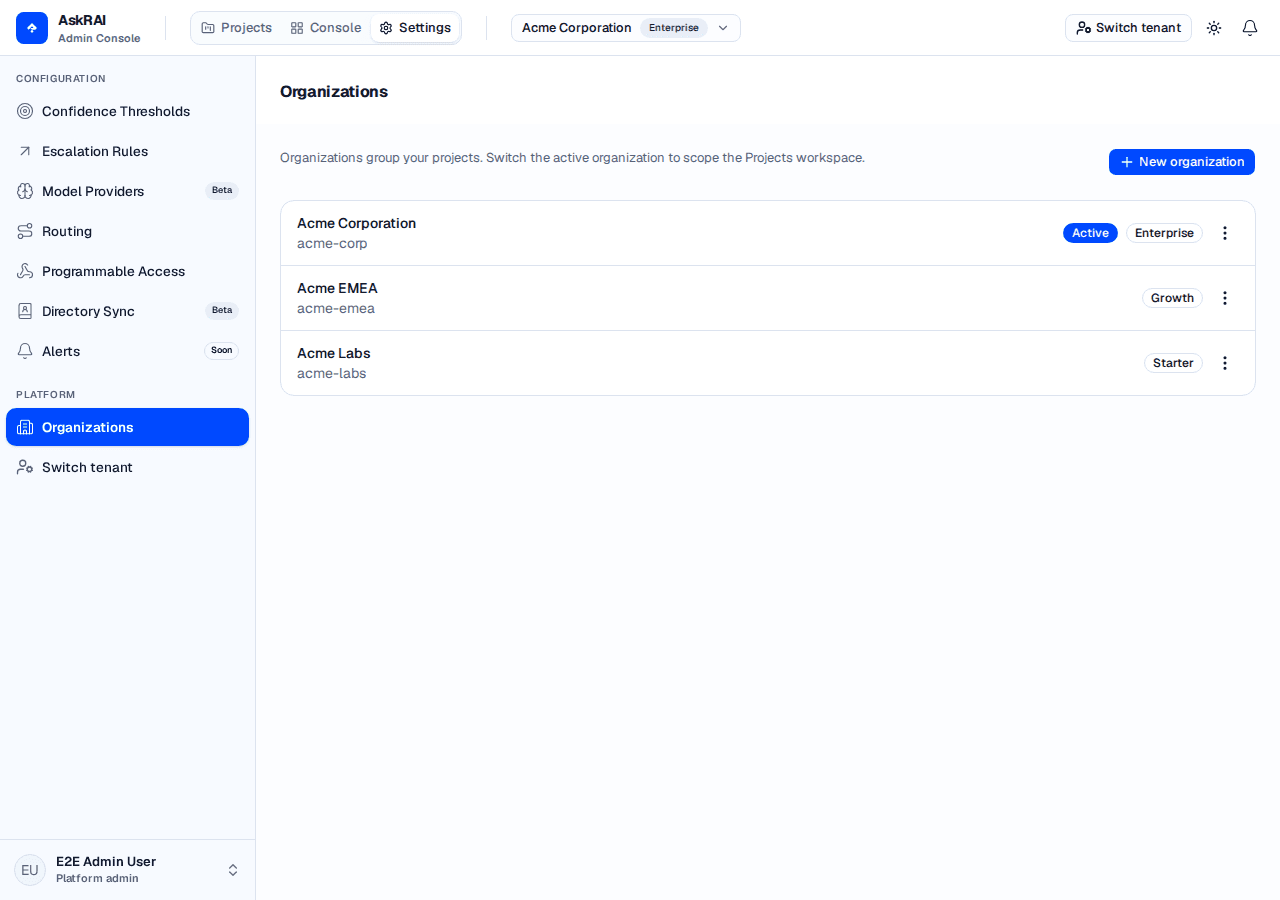
Task: Go to Directory Sync settings
Action: click(x=127, y=311)
